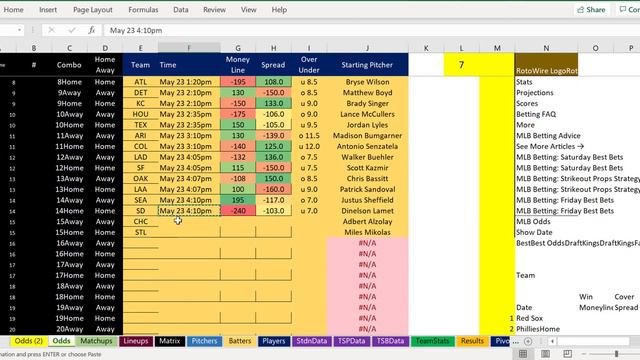640x360 pixels.
Task: Click the insert function fx icon
Action: coord(92,30)
